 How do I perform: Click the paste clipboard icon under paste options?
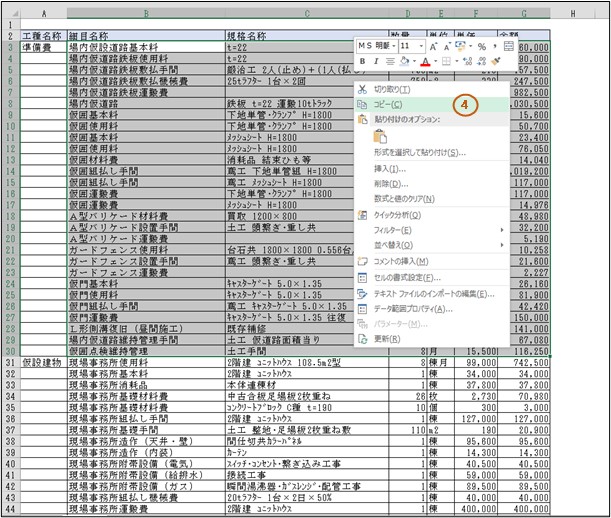(x=380, y=135)
